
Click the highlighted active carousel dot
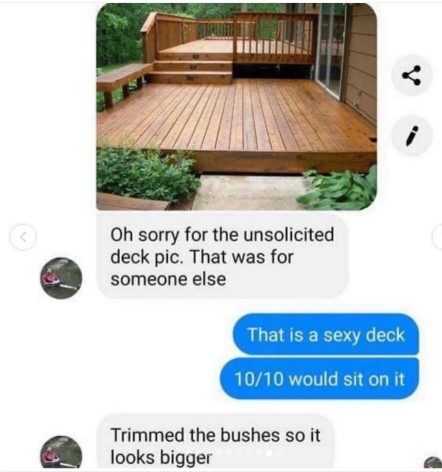pyautogui.click(x=269, y=453)
